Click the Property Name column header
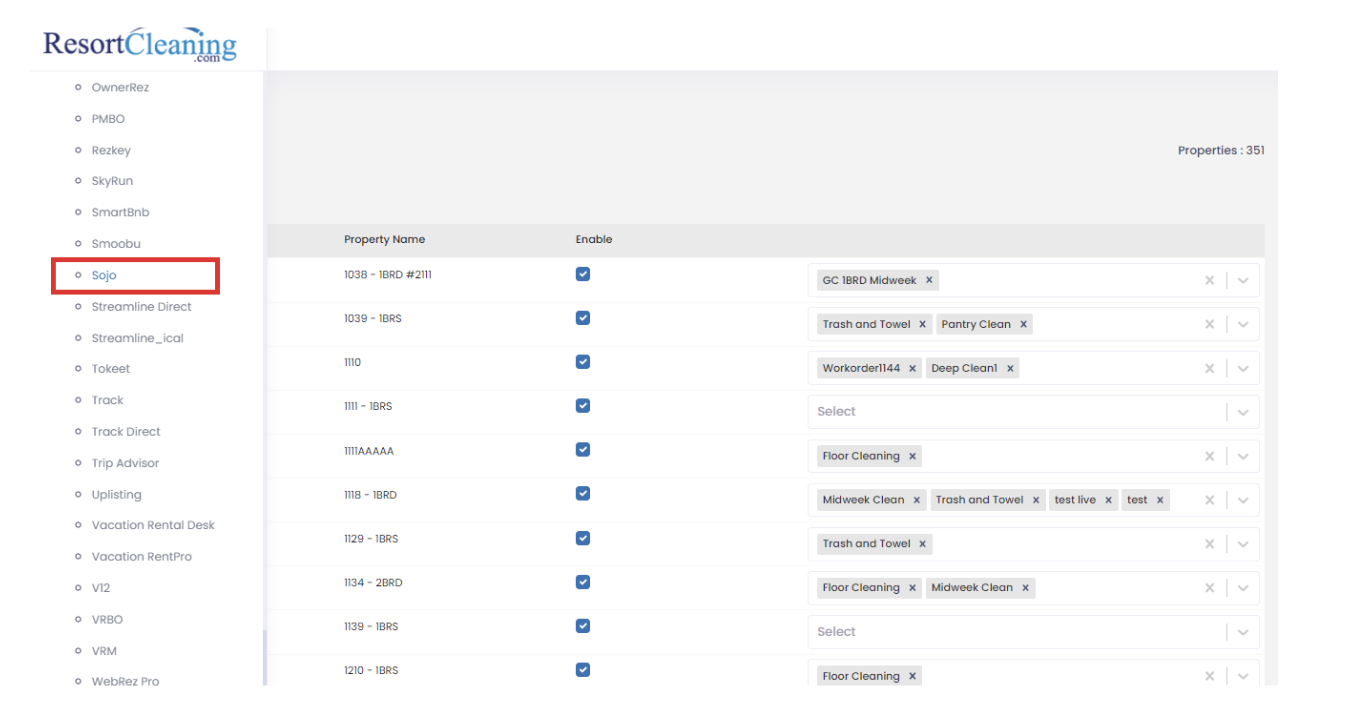This screenshot has height=726, width=1346. [x=384, y=240]
